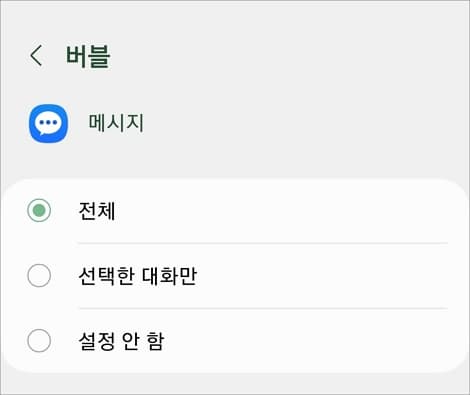470x395 pixels.
Task: Go back from the 버블 settings page
Action: [x=36, y=56]
